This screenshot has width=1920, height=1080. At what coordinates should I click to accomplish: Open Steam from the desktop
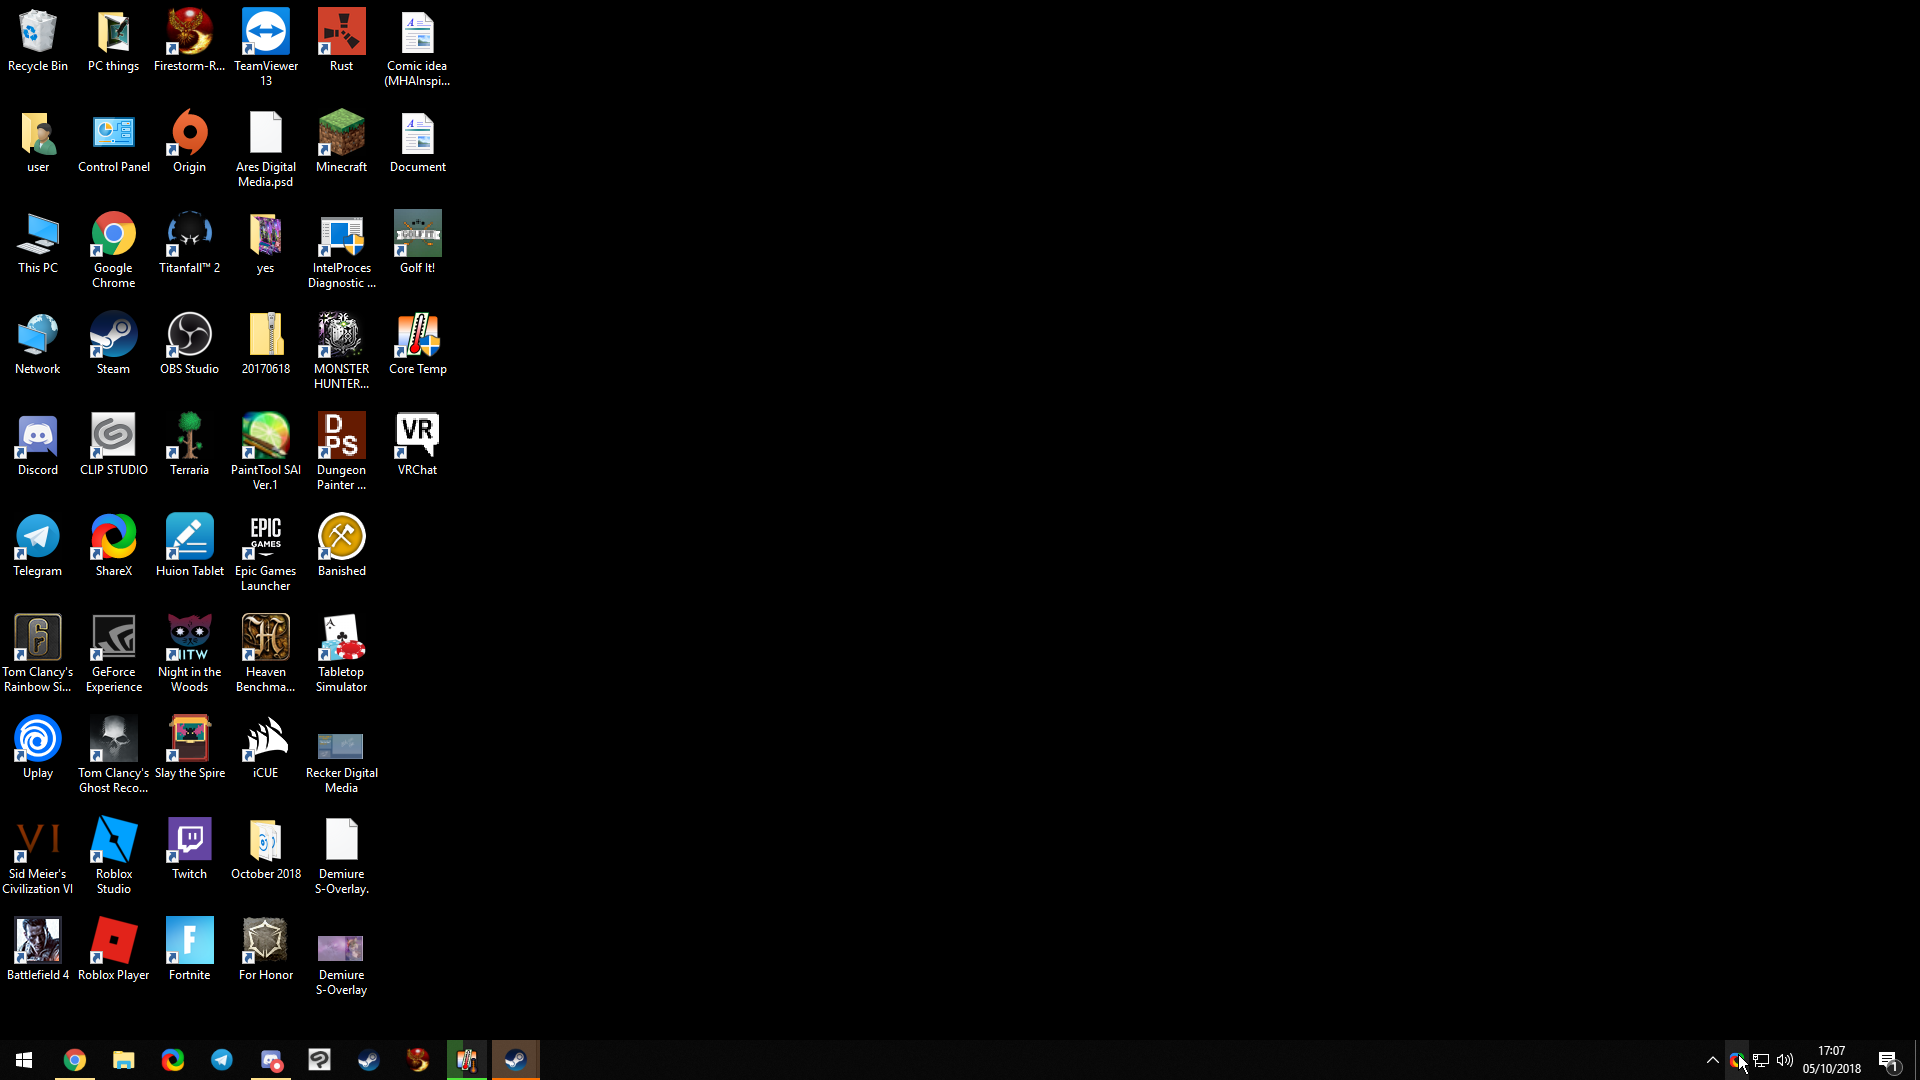(112, 334)
